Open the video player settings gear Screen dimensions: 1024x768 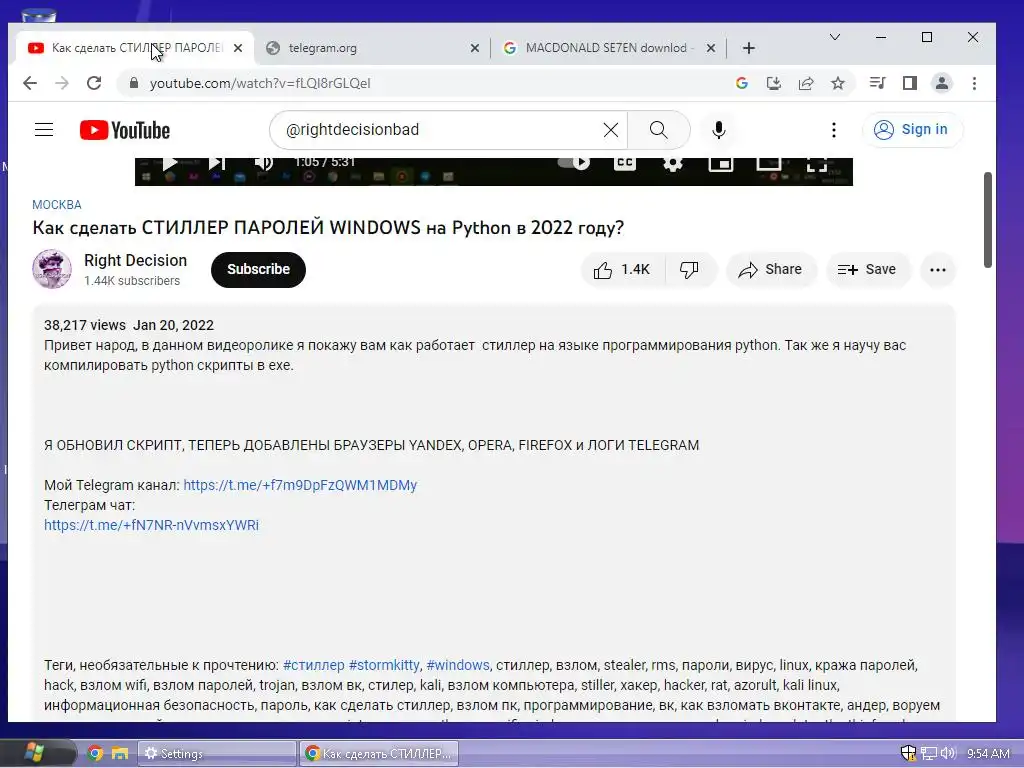pos(673,163)
